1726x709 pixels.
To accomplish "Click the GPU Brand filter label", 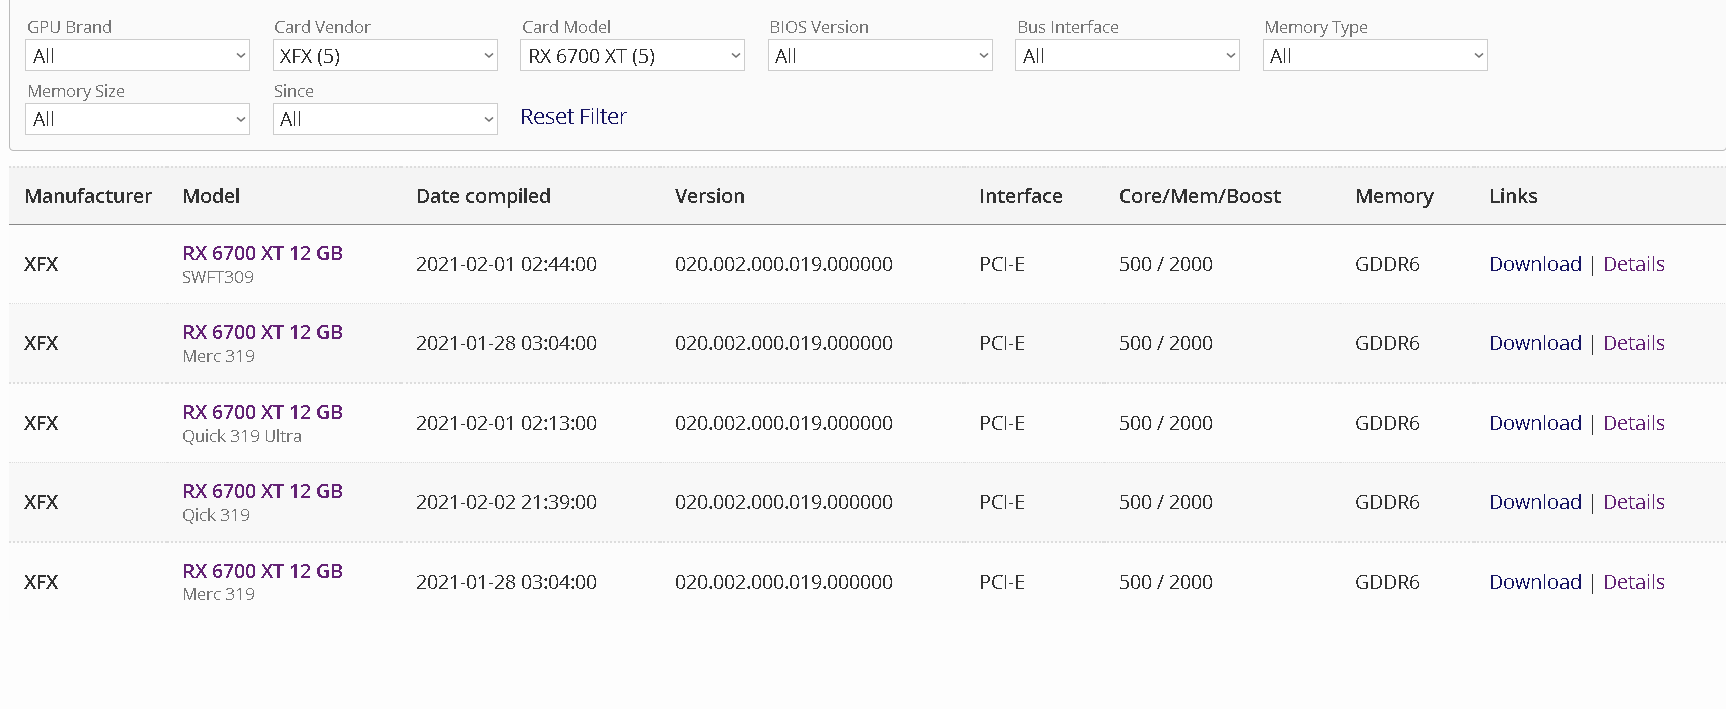I will pyautogui.click(x=69, y=27).
